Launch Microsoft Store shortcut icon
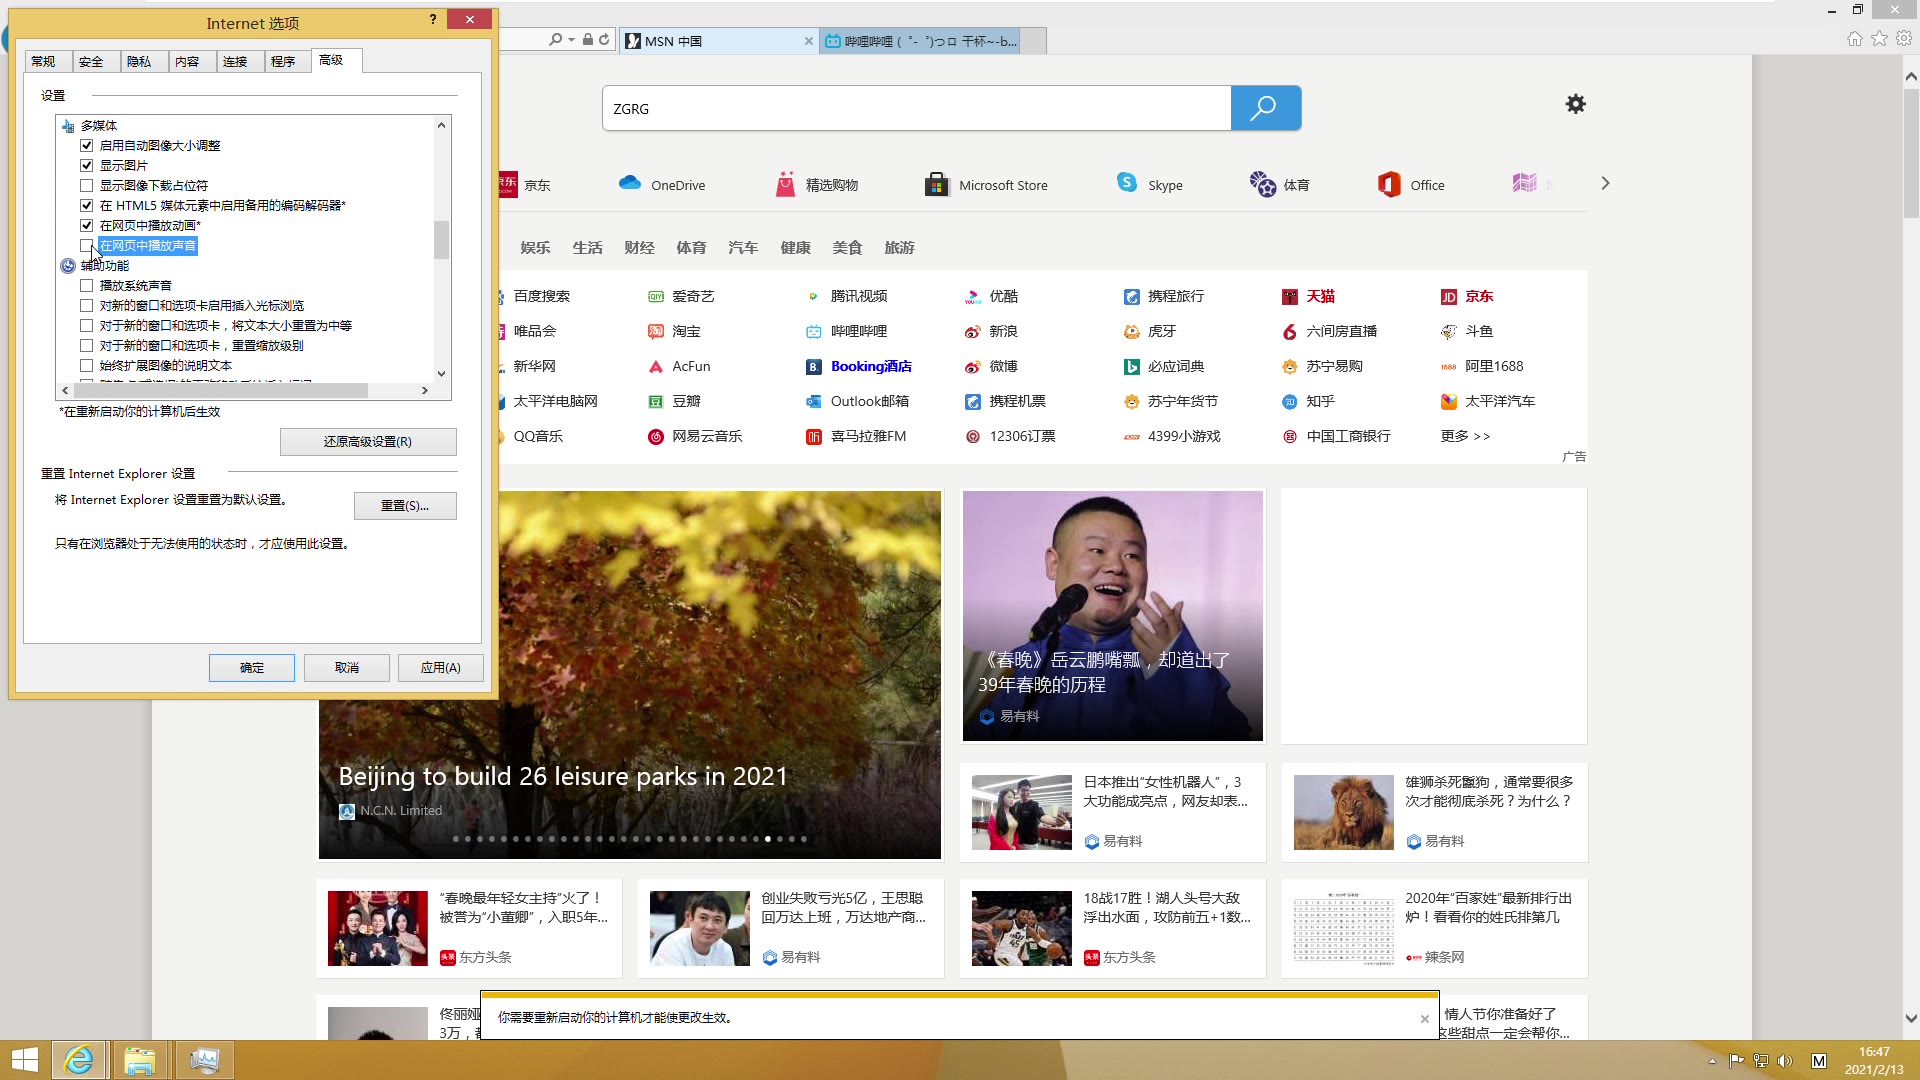The height and width of the screenshot is (1080, 1920). pos(936,184)
